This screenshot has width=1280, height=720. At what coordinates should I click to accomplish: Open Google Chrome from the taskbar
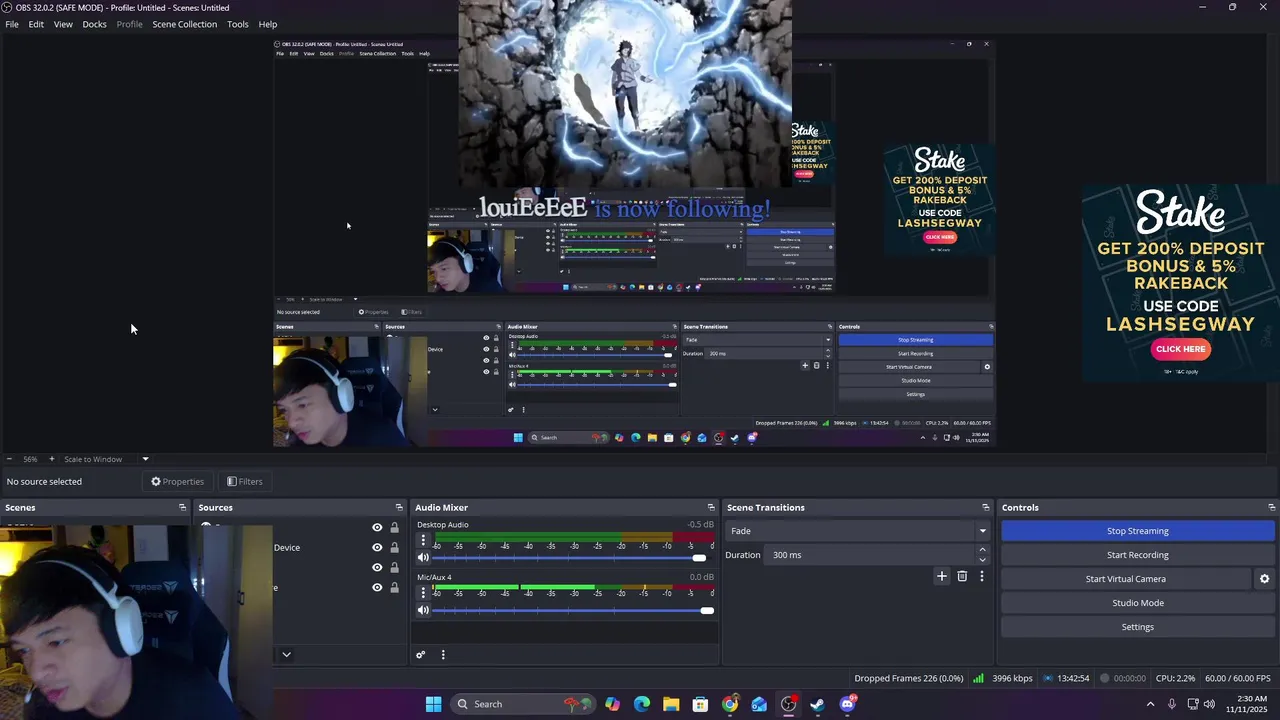pos(730,704)
